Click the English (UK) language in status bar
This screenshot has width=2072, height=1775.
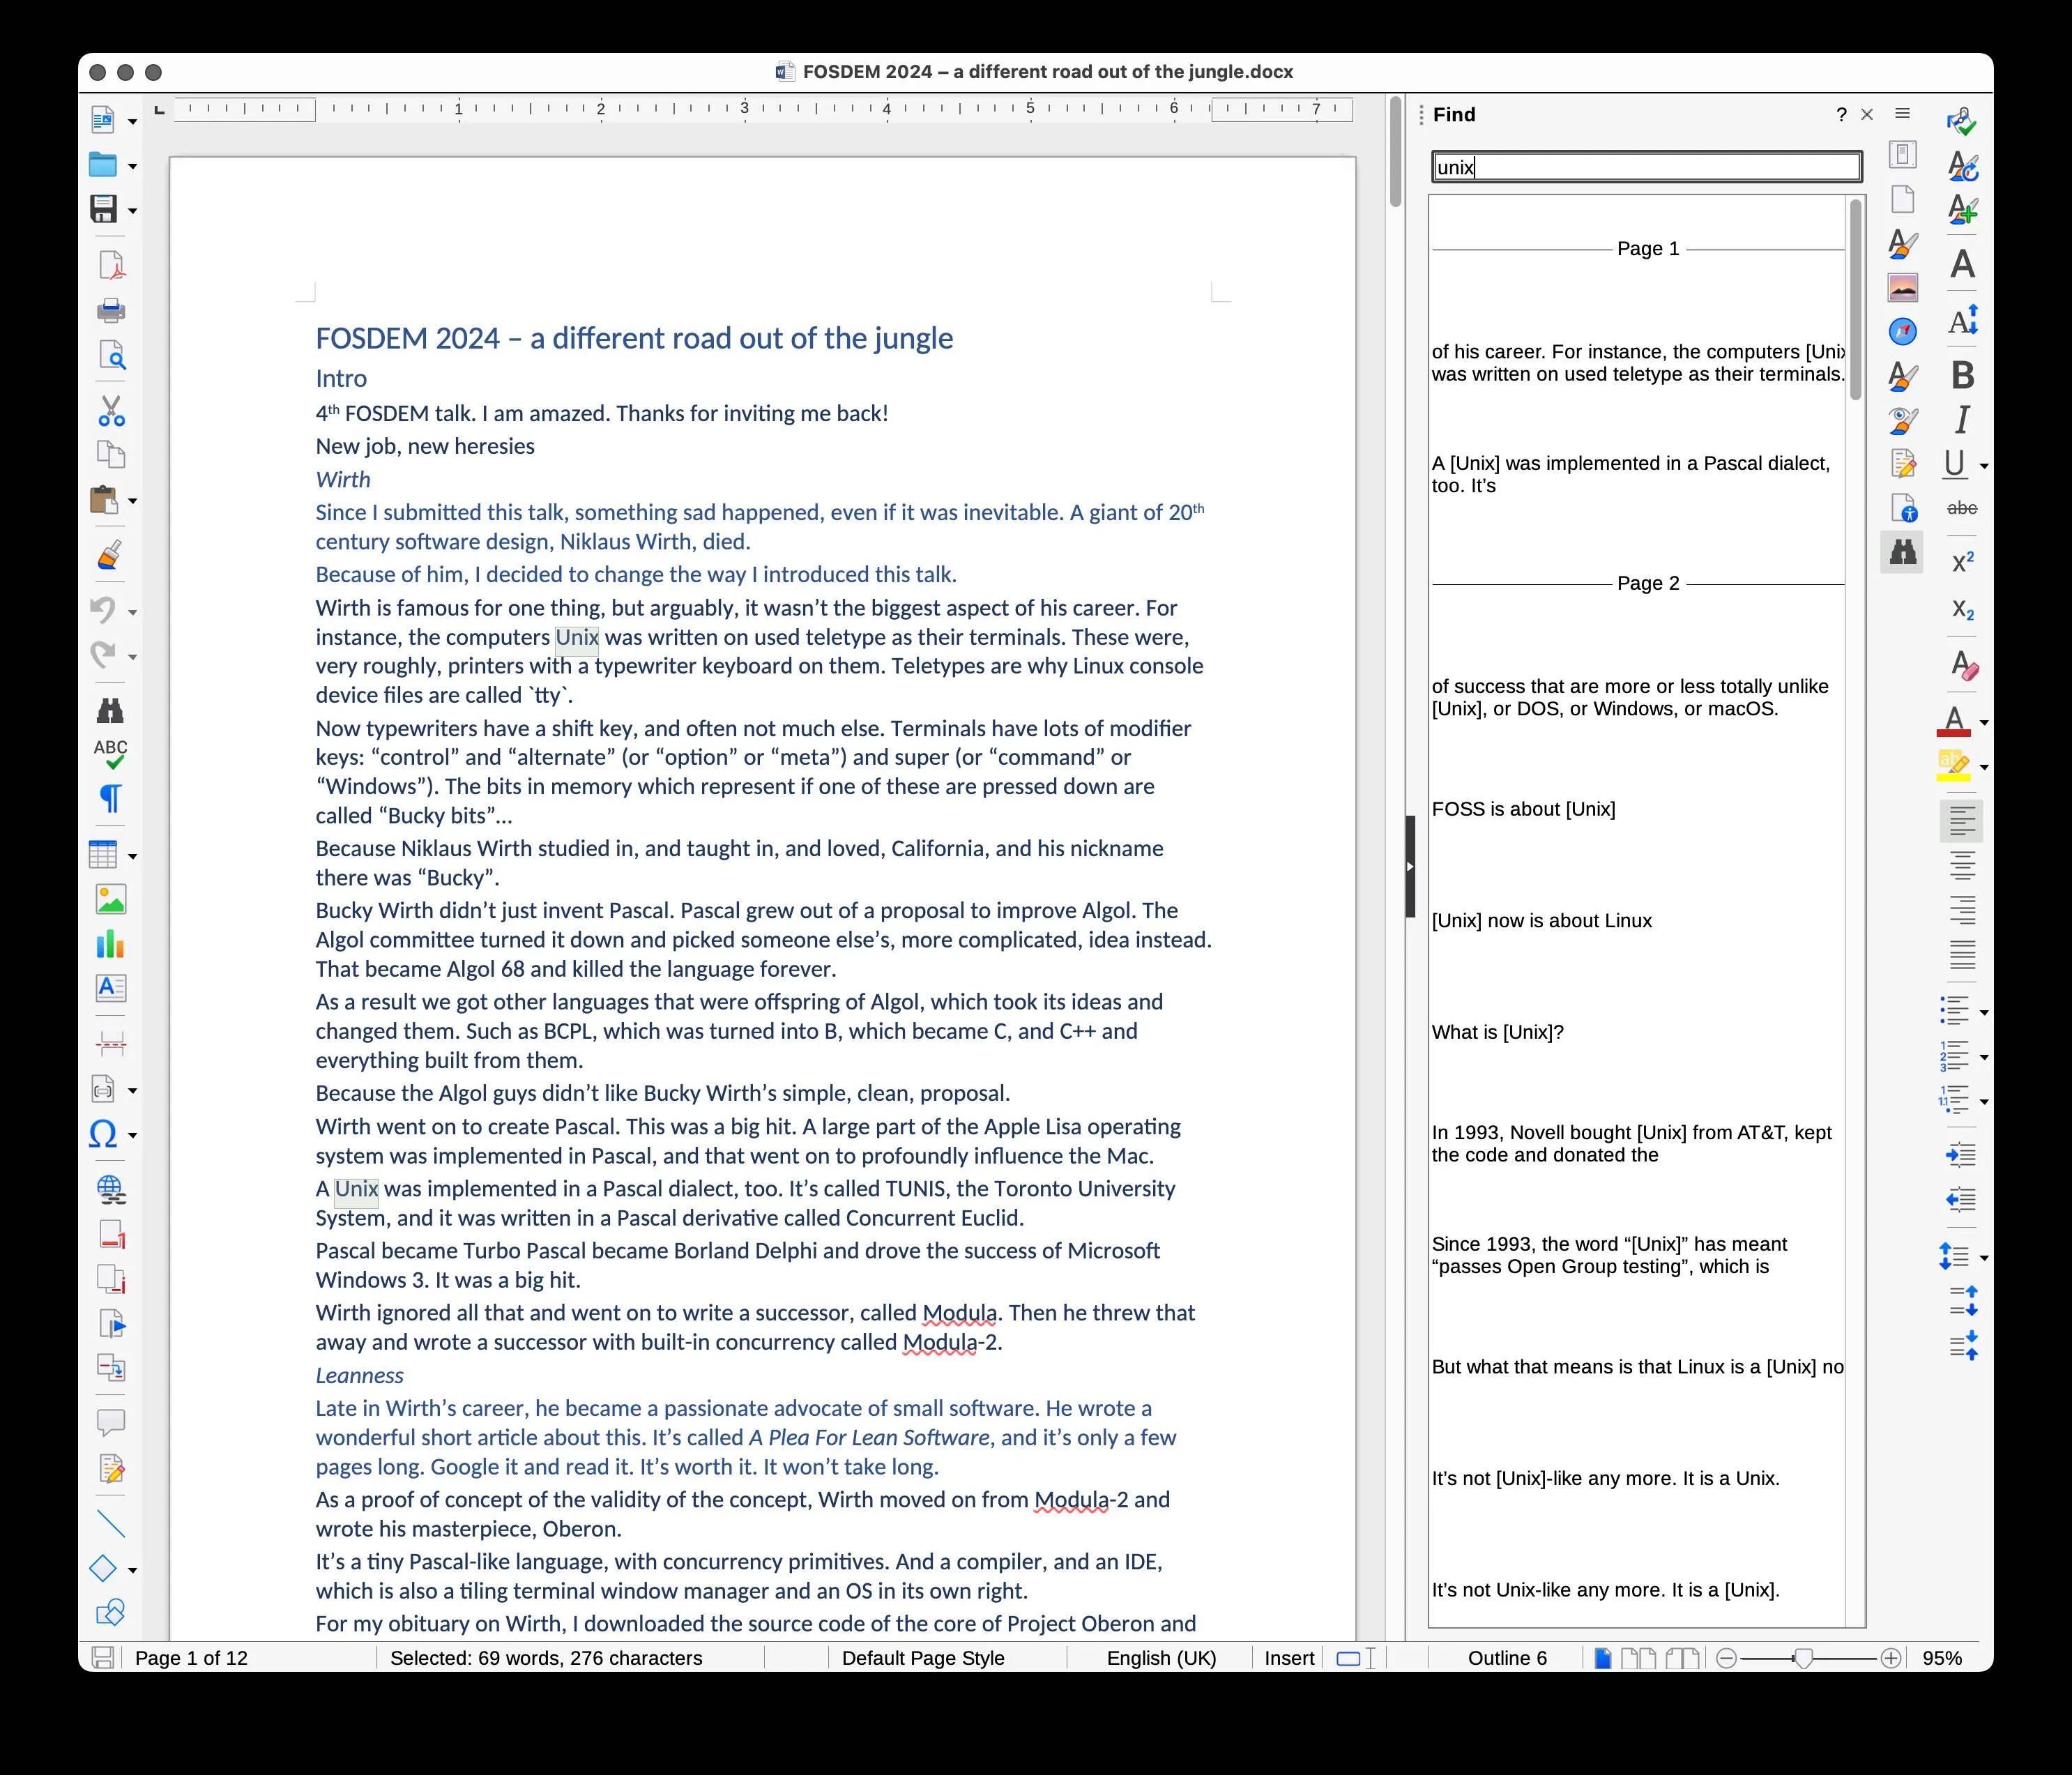point(1160,1658)
